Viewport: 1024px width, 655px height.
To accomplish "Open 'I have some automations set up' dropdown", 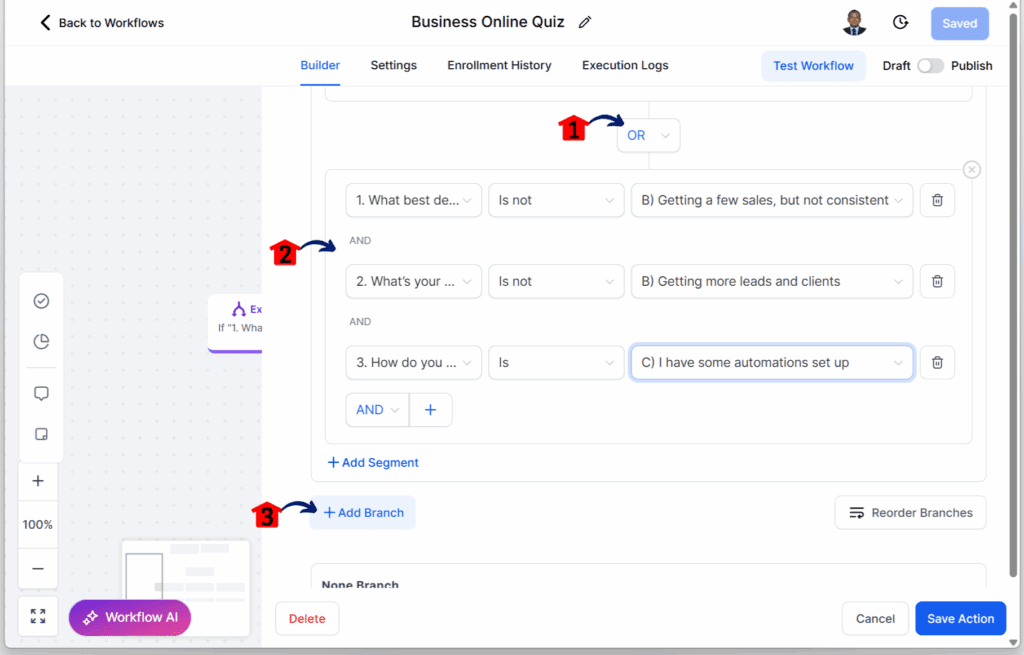I will coord(772,362).
